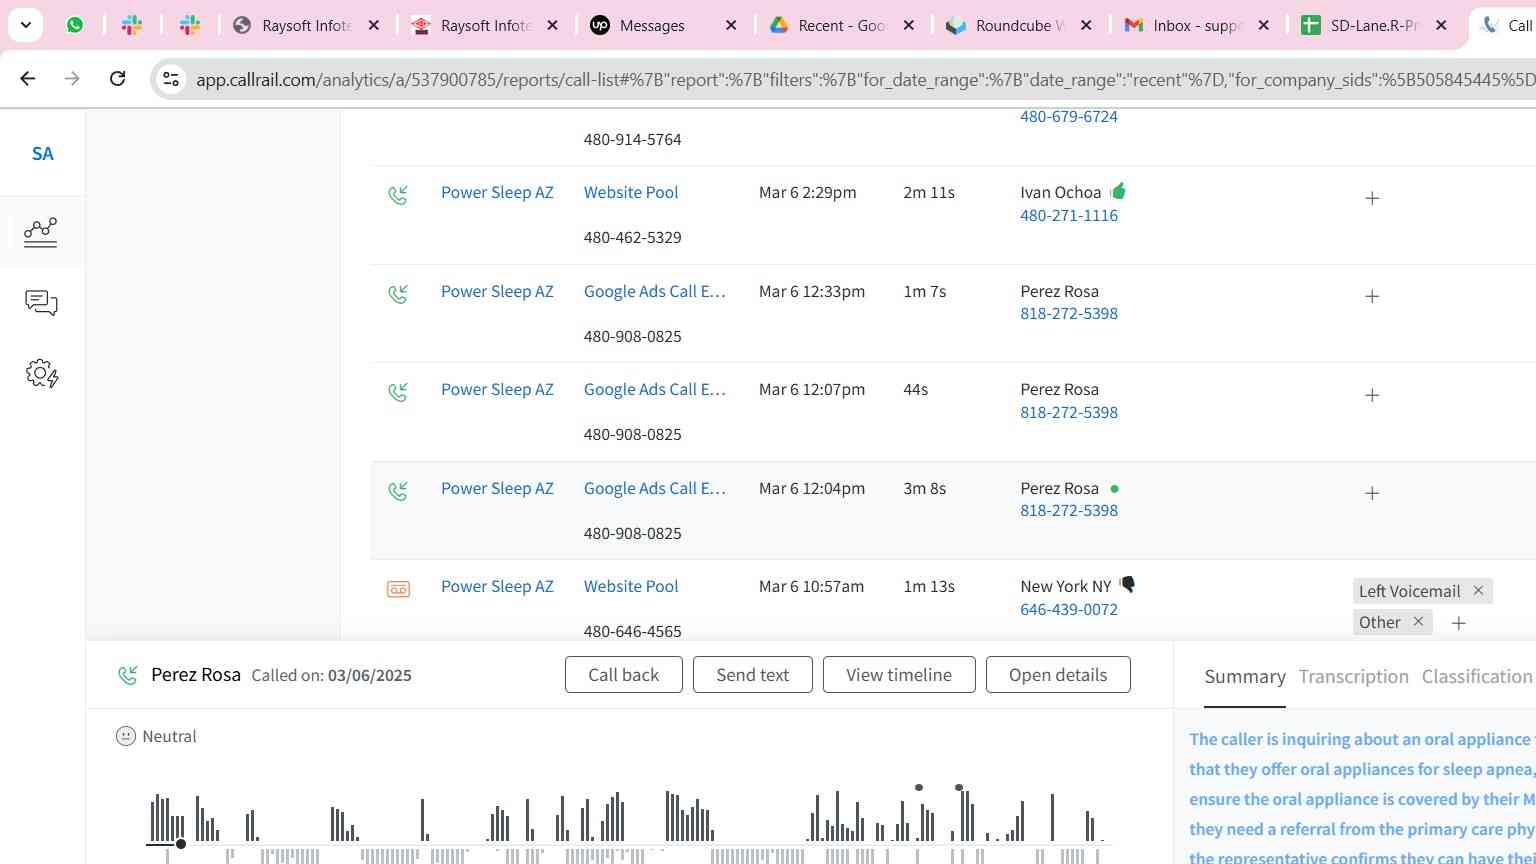Open the Transcription tab
The width and height of the screenshot is (1536, 864).
coord(1354,677)
